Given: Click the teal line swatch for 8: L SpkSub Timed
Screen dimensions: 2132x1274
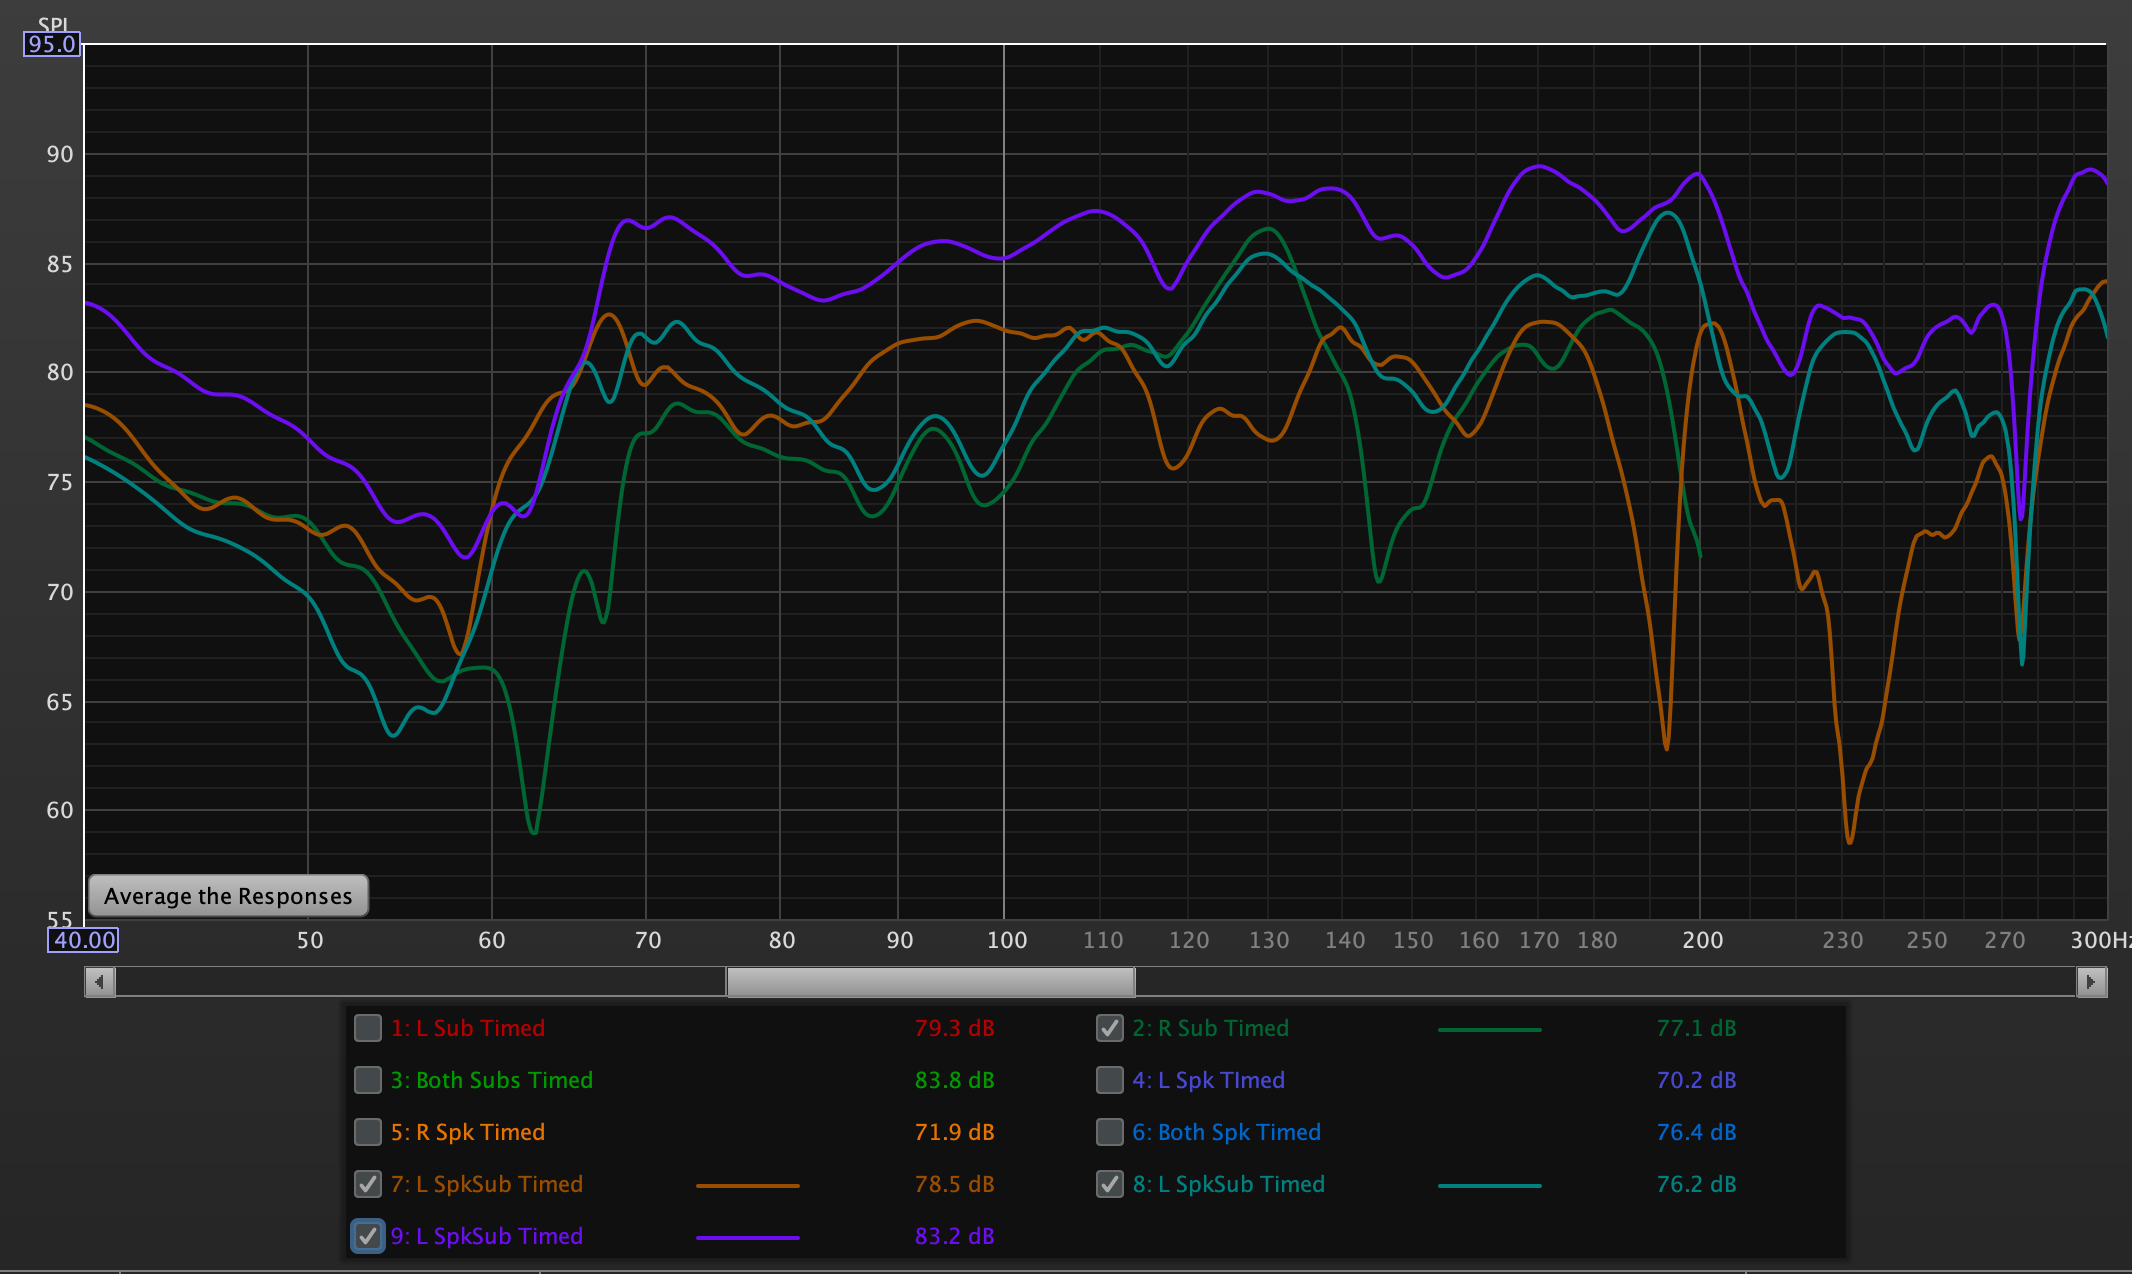Looking at the screenshot, I should tap(1489, 1185).
